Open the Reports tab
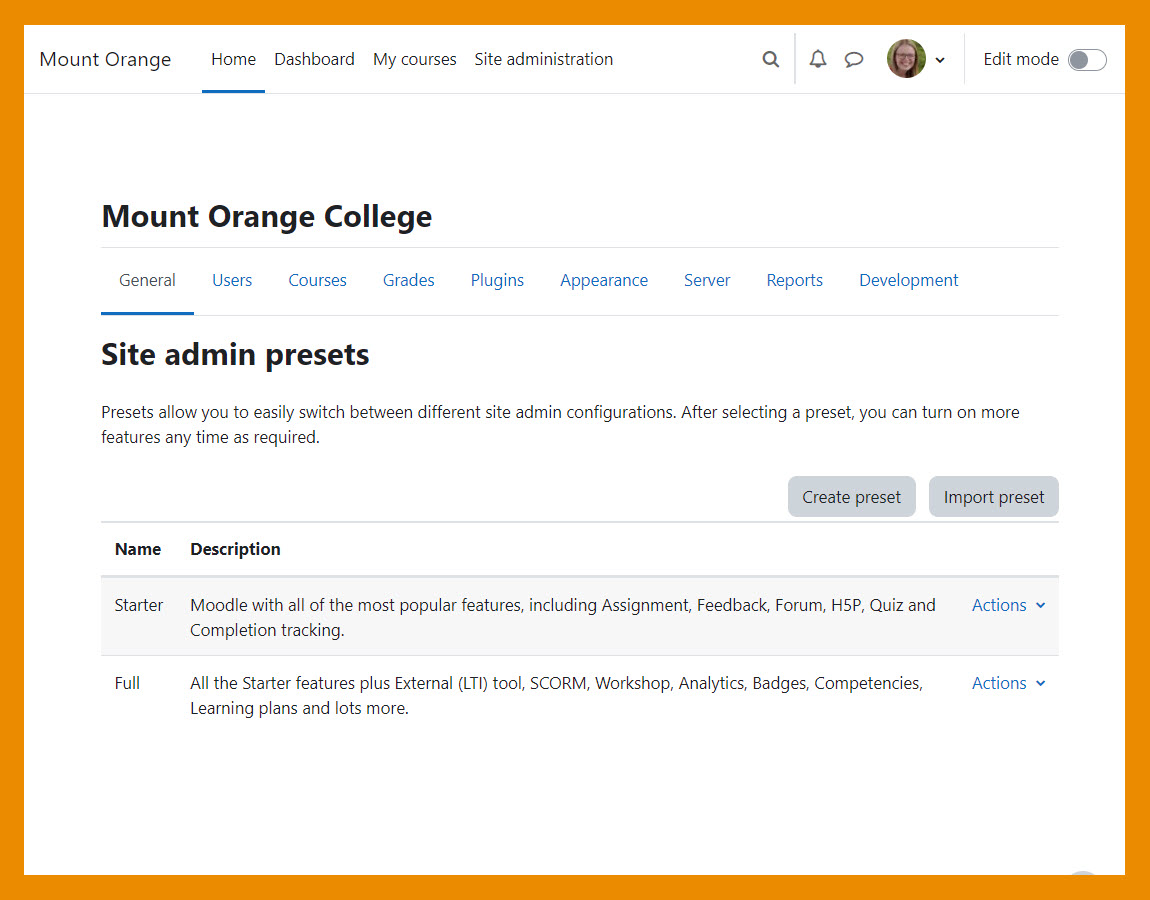Image resolution: width=1150 pixels, height=900 pixels. point(794,280)
